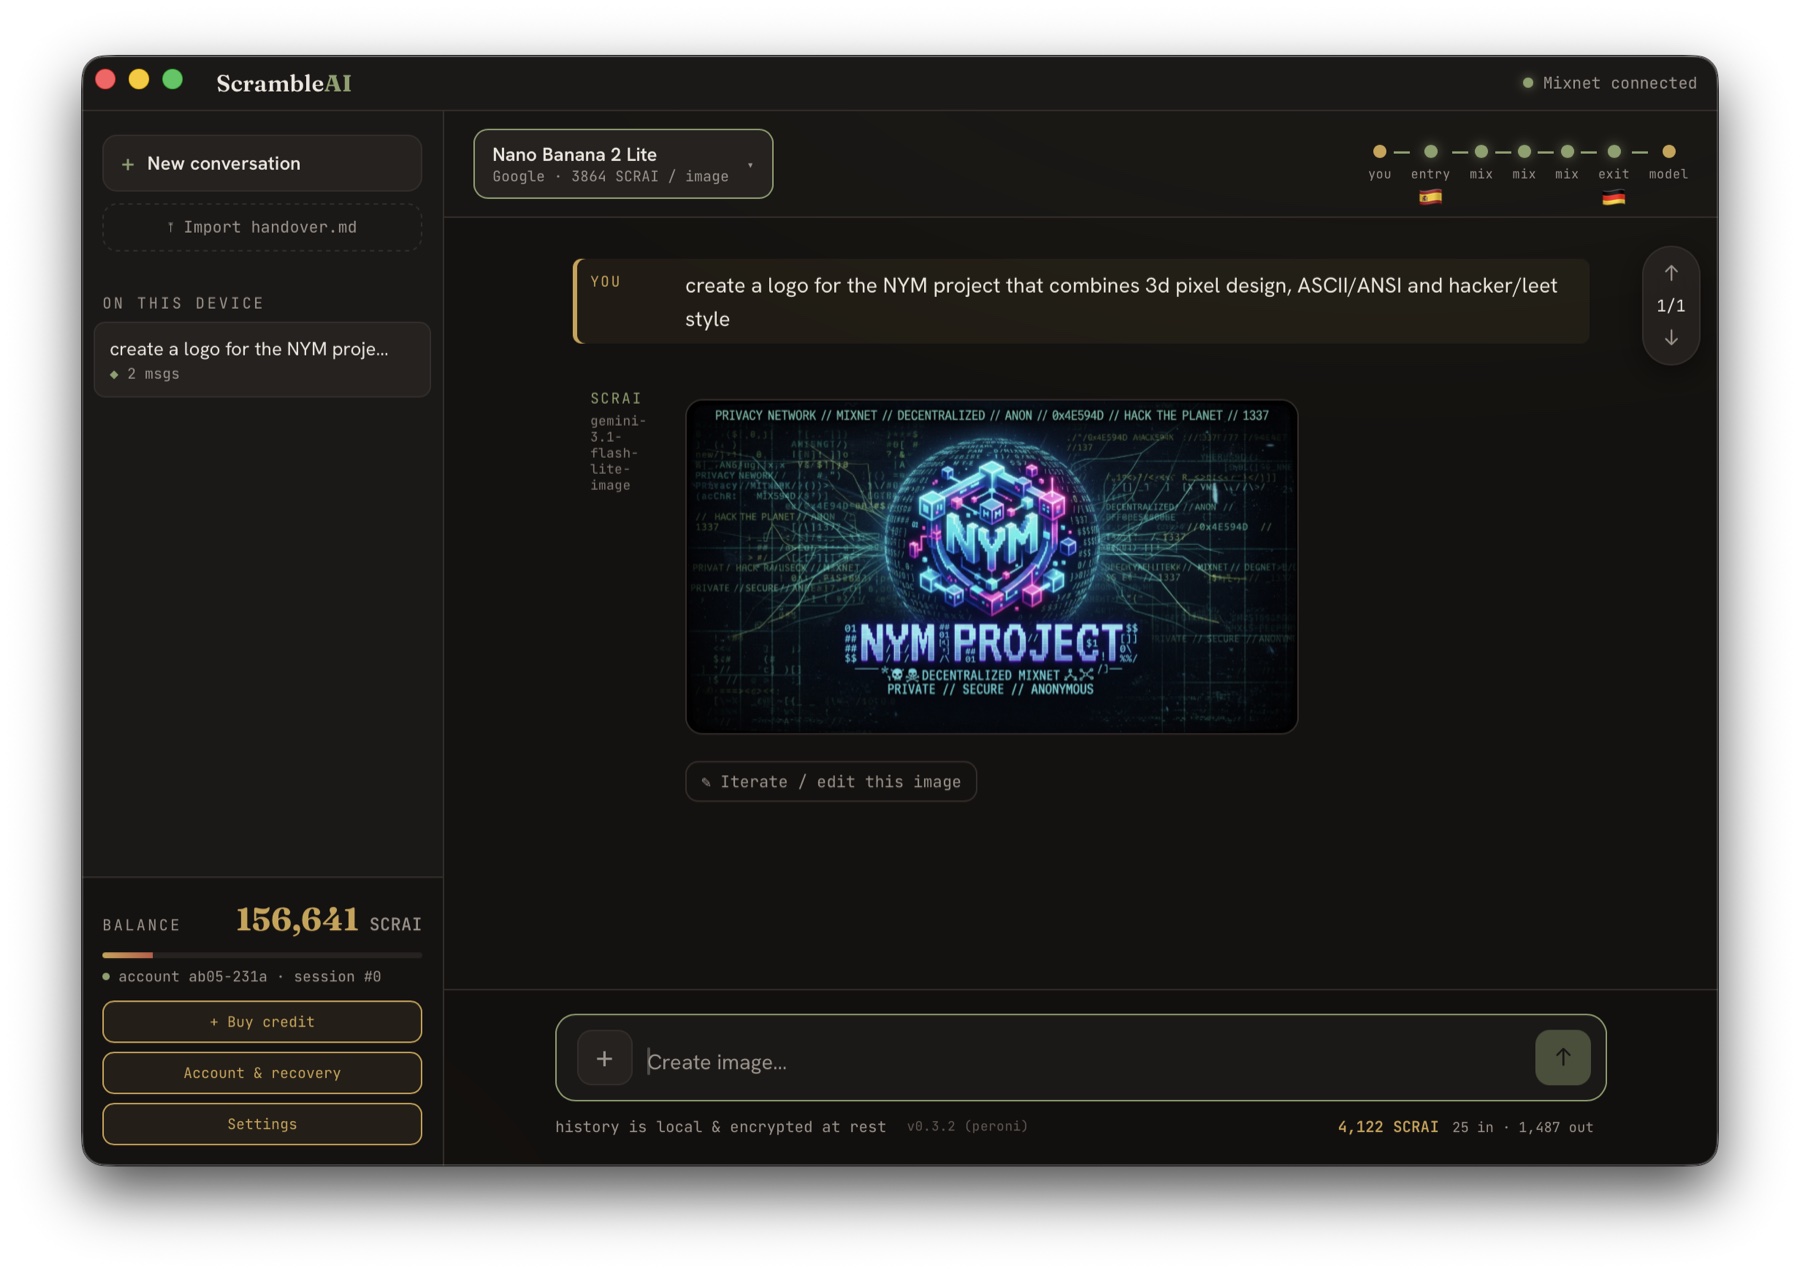Click the 'YOU' message label
This screenshot has height=1274, width=1800.
(606, 282)
